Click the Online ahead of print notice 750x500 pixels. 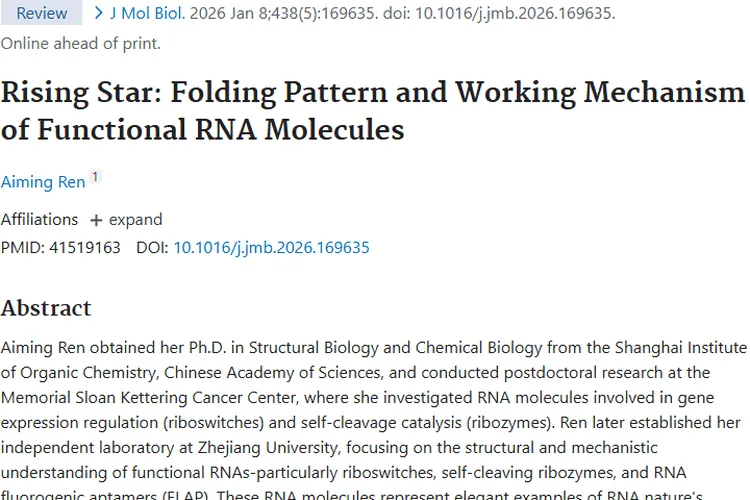[x=80, y=43]
